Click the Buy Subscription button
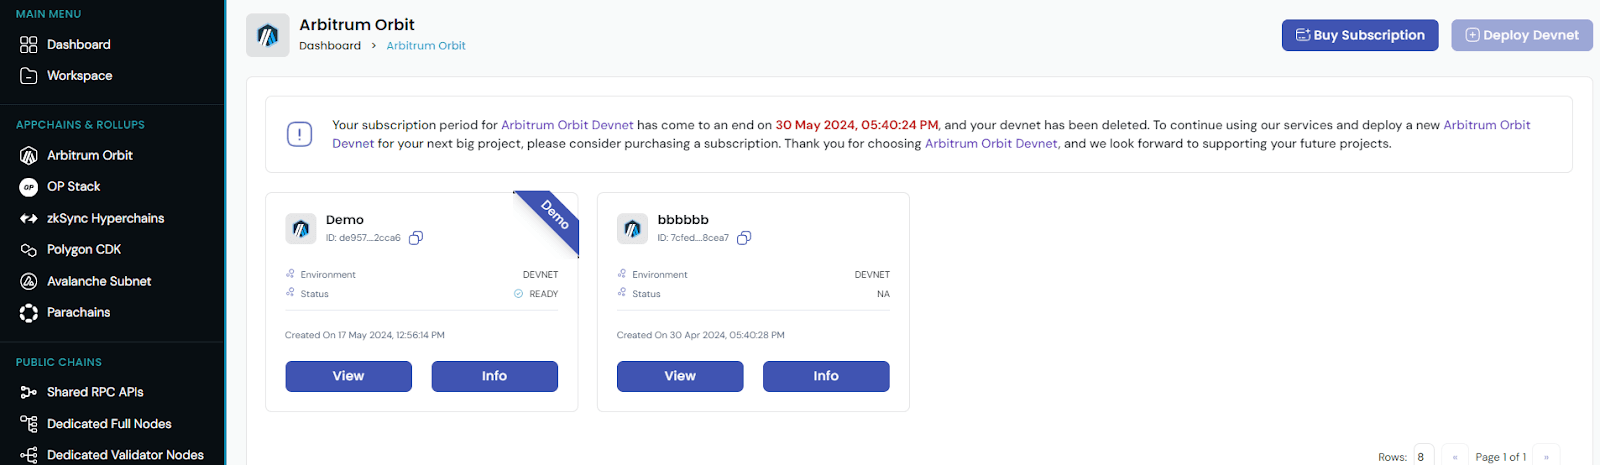1600x465 pixels. point(1360,35)
